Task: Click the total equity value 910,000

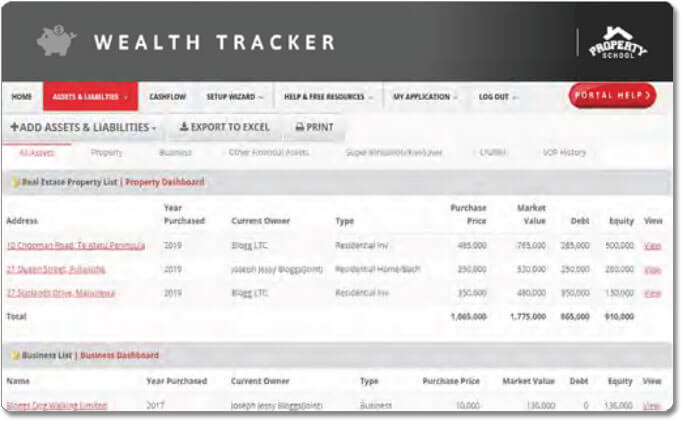Action: 619,316
